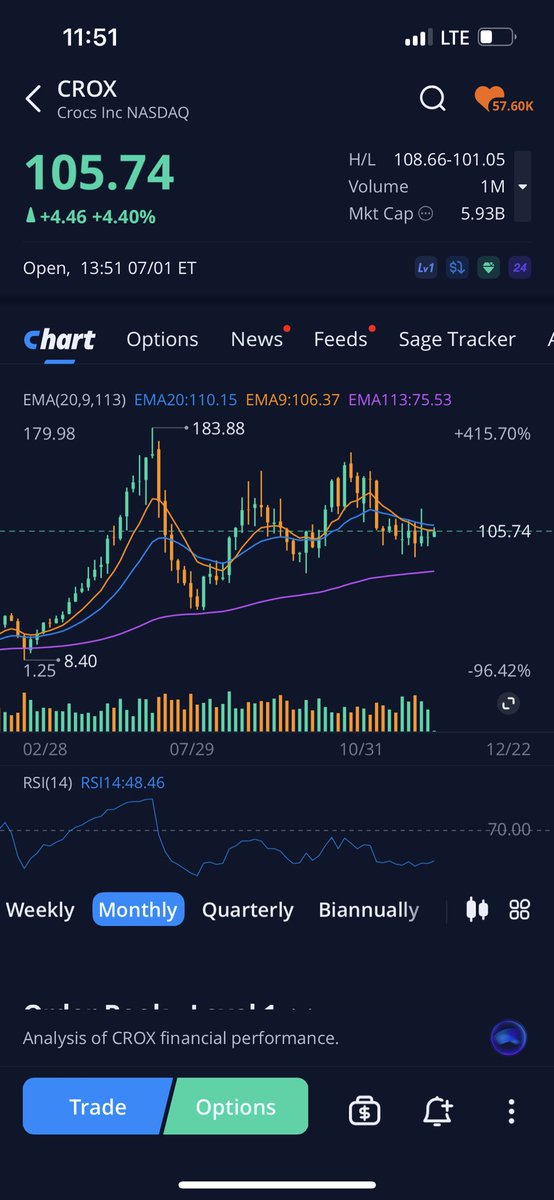This screenshot has height=1200, width=554.
Task: Open the search magnifier icon
Action: [432, 98]
